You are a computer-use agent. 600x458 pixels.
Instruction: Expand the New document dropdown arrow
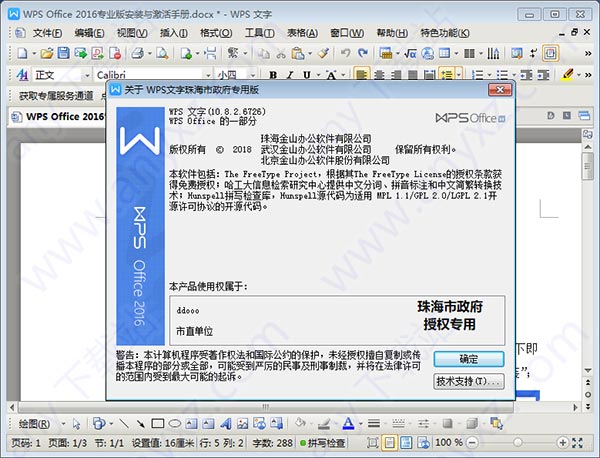(x=34, y=54)
